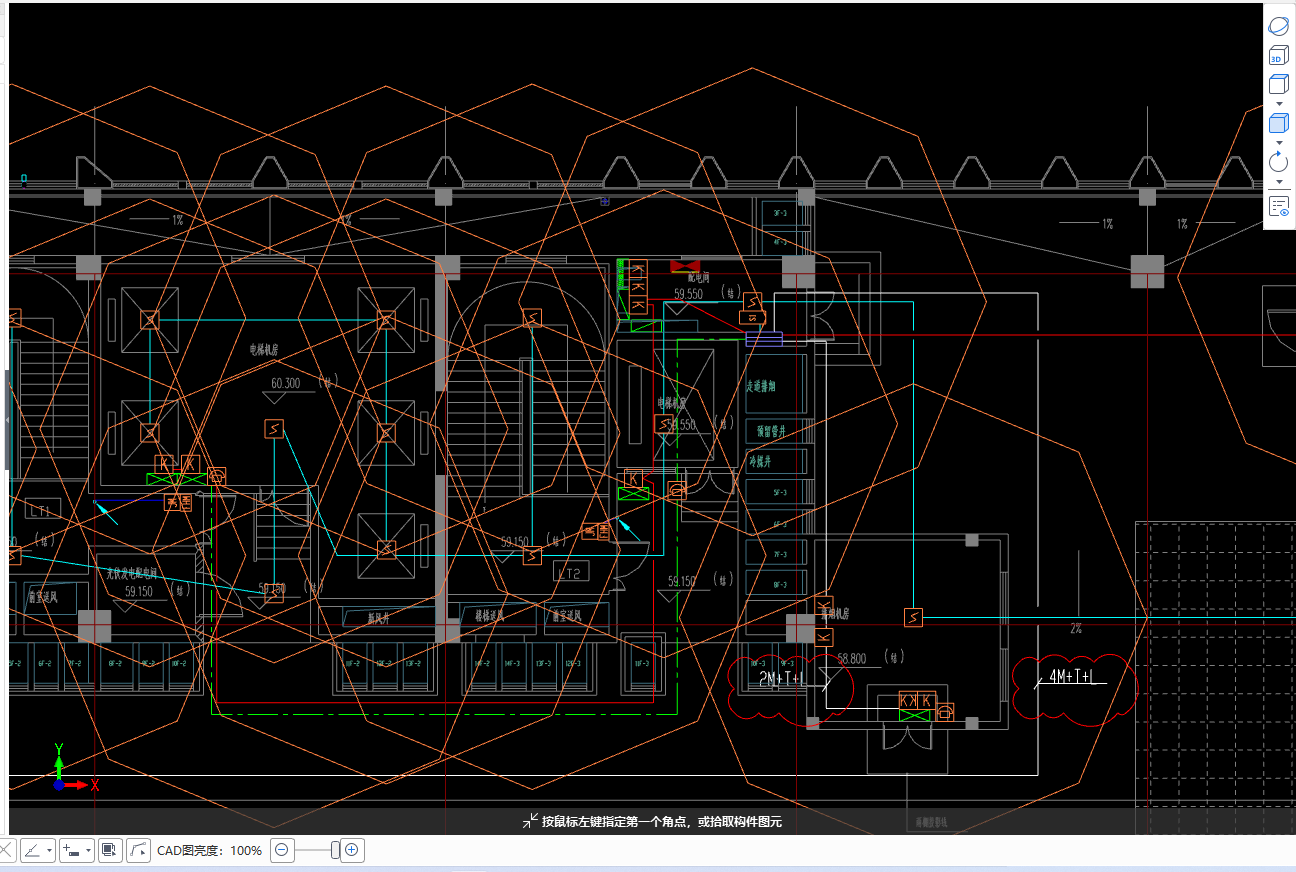
Task: Click the 60.300 elevation text
Action: coord(285,383)
